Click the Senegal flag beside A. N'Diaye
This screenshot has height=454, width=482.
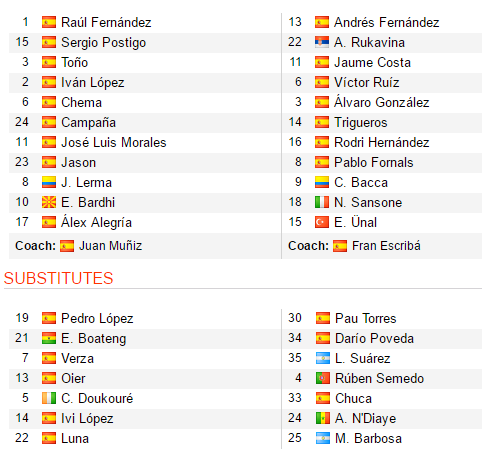tap(323, 418)
